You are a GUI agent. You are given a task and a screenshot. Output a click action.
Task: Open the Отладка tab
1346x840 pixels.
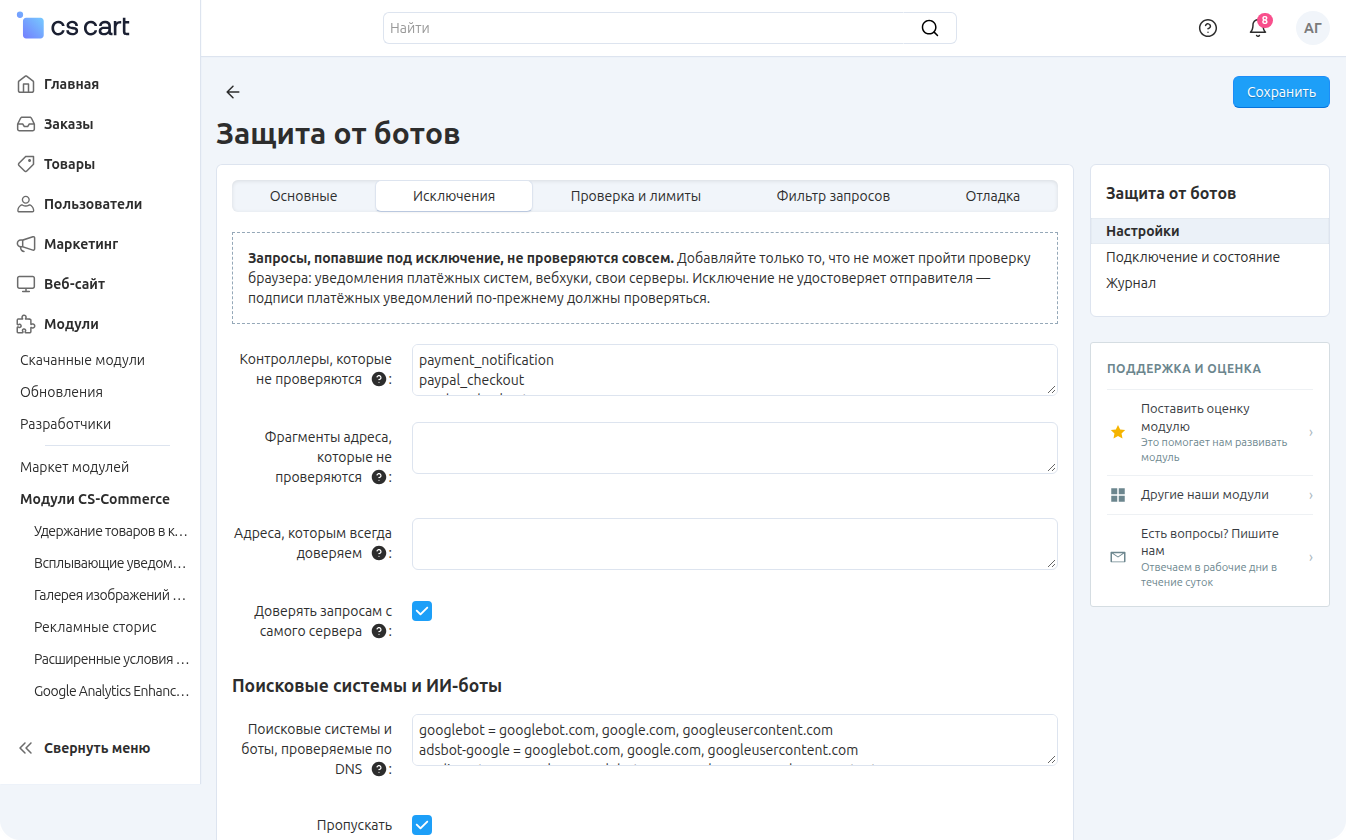point(993,196)
